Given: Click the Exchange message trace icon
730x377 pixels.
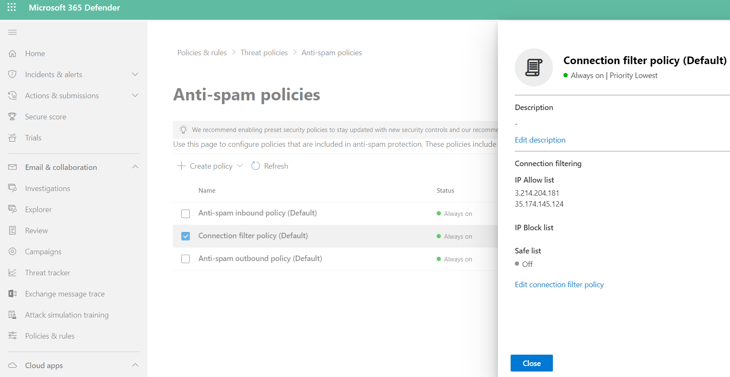Looking at the screenshot, I should [13, 294].
